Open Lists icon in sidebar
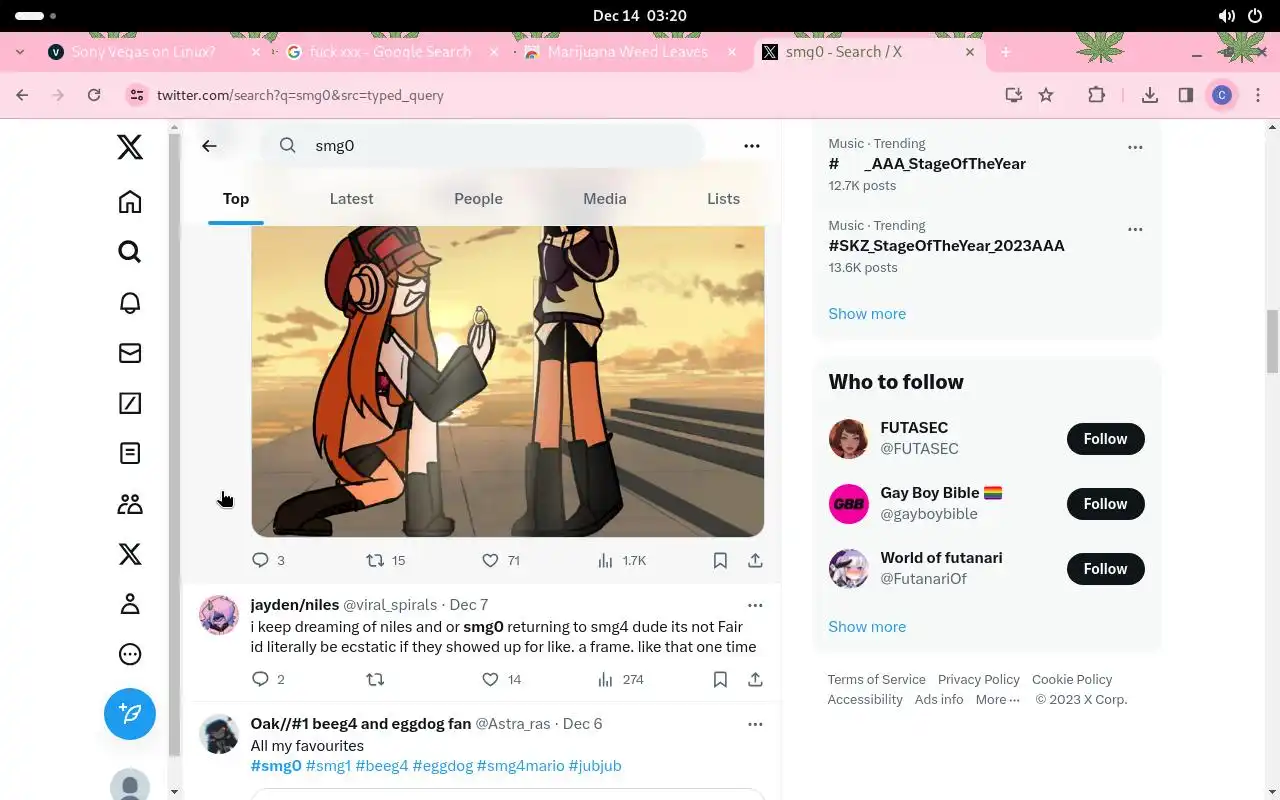The width and height of the screenshot is (1280, 800). point(130,453)
